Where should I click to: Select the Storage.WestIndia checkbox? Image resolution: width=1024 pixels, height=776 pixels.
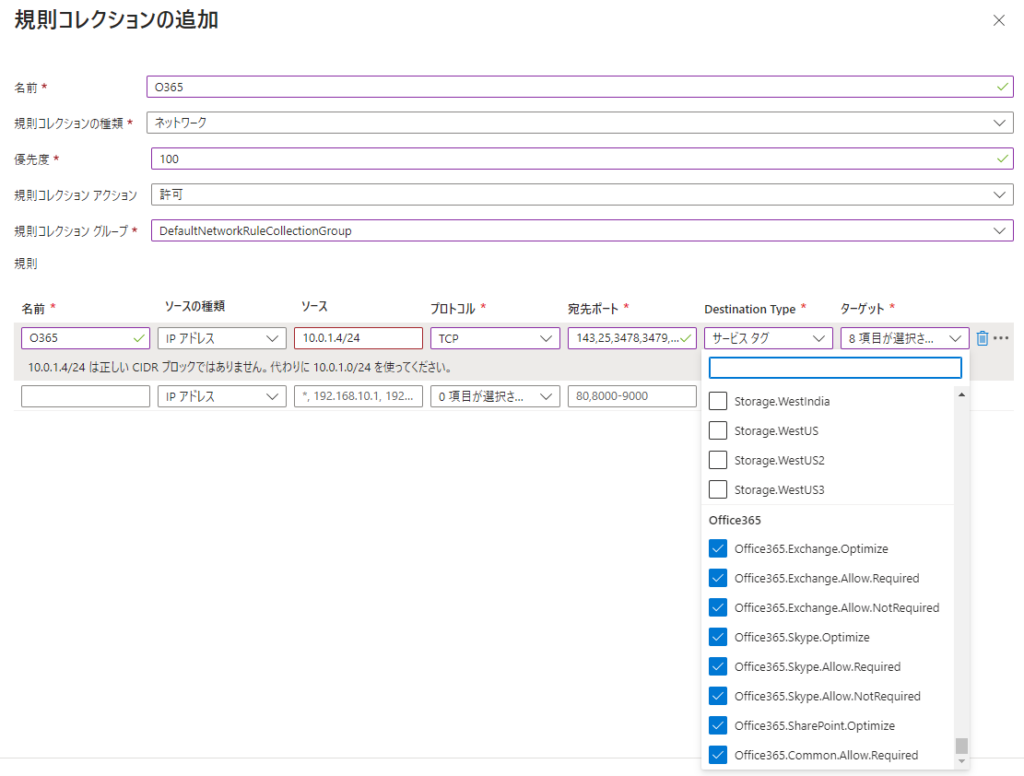(717, 401)
